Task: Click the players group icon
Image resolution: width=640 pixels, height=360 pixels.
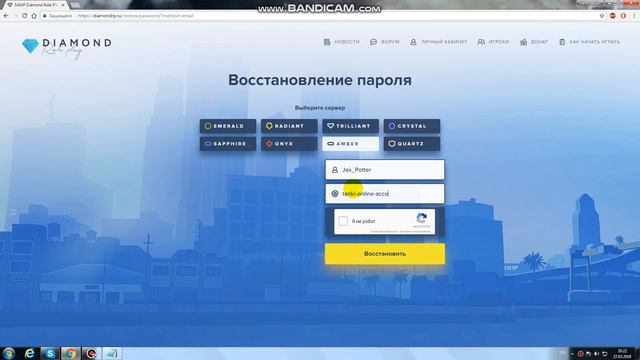Action: click(481, 42)
